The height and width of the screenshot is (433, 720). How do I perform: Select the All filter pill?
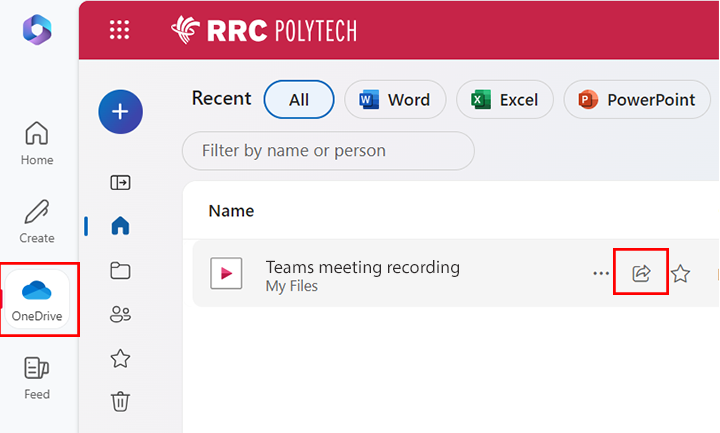pos(298,100)
